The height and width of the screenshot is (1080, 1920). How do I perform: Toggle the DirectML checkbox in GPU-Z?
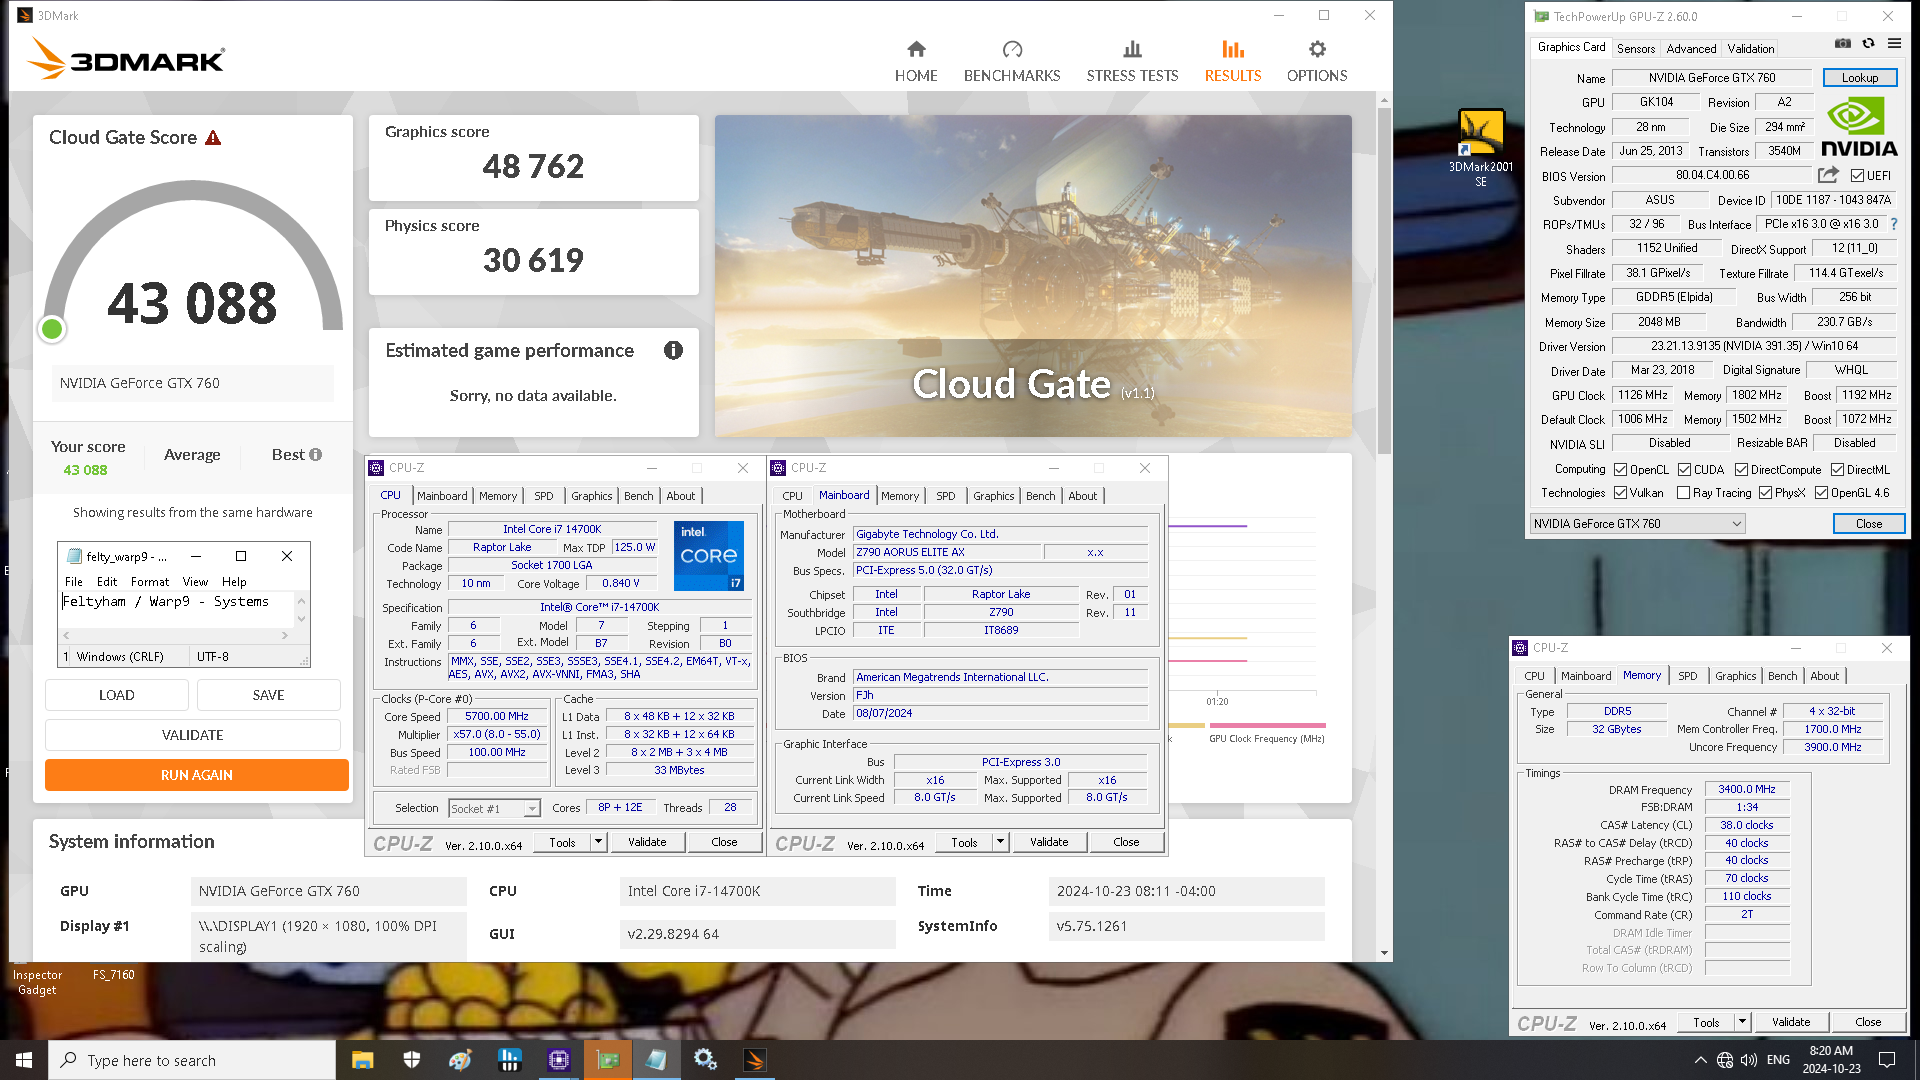click(x=1837, y=469)
